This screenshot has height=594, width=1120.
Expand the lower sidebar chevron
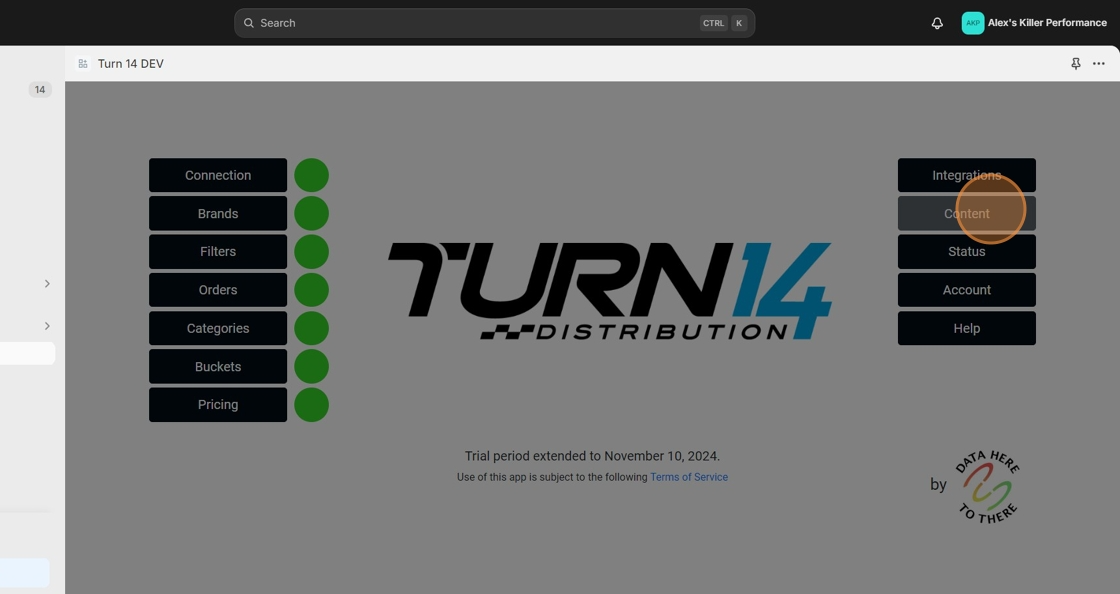click(x=47, y=326)
